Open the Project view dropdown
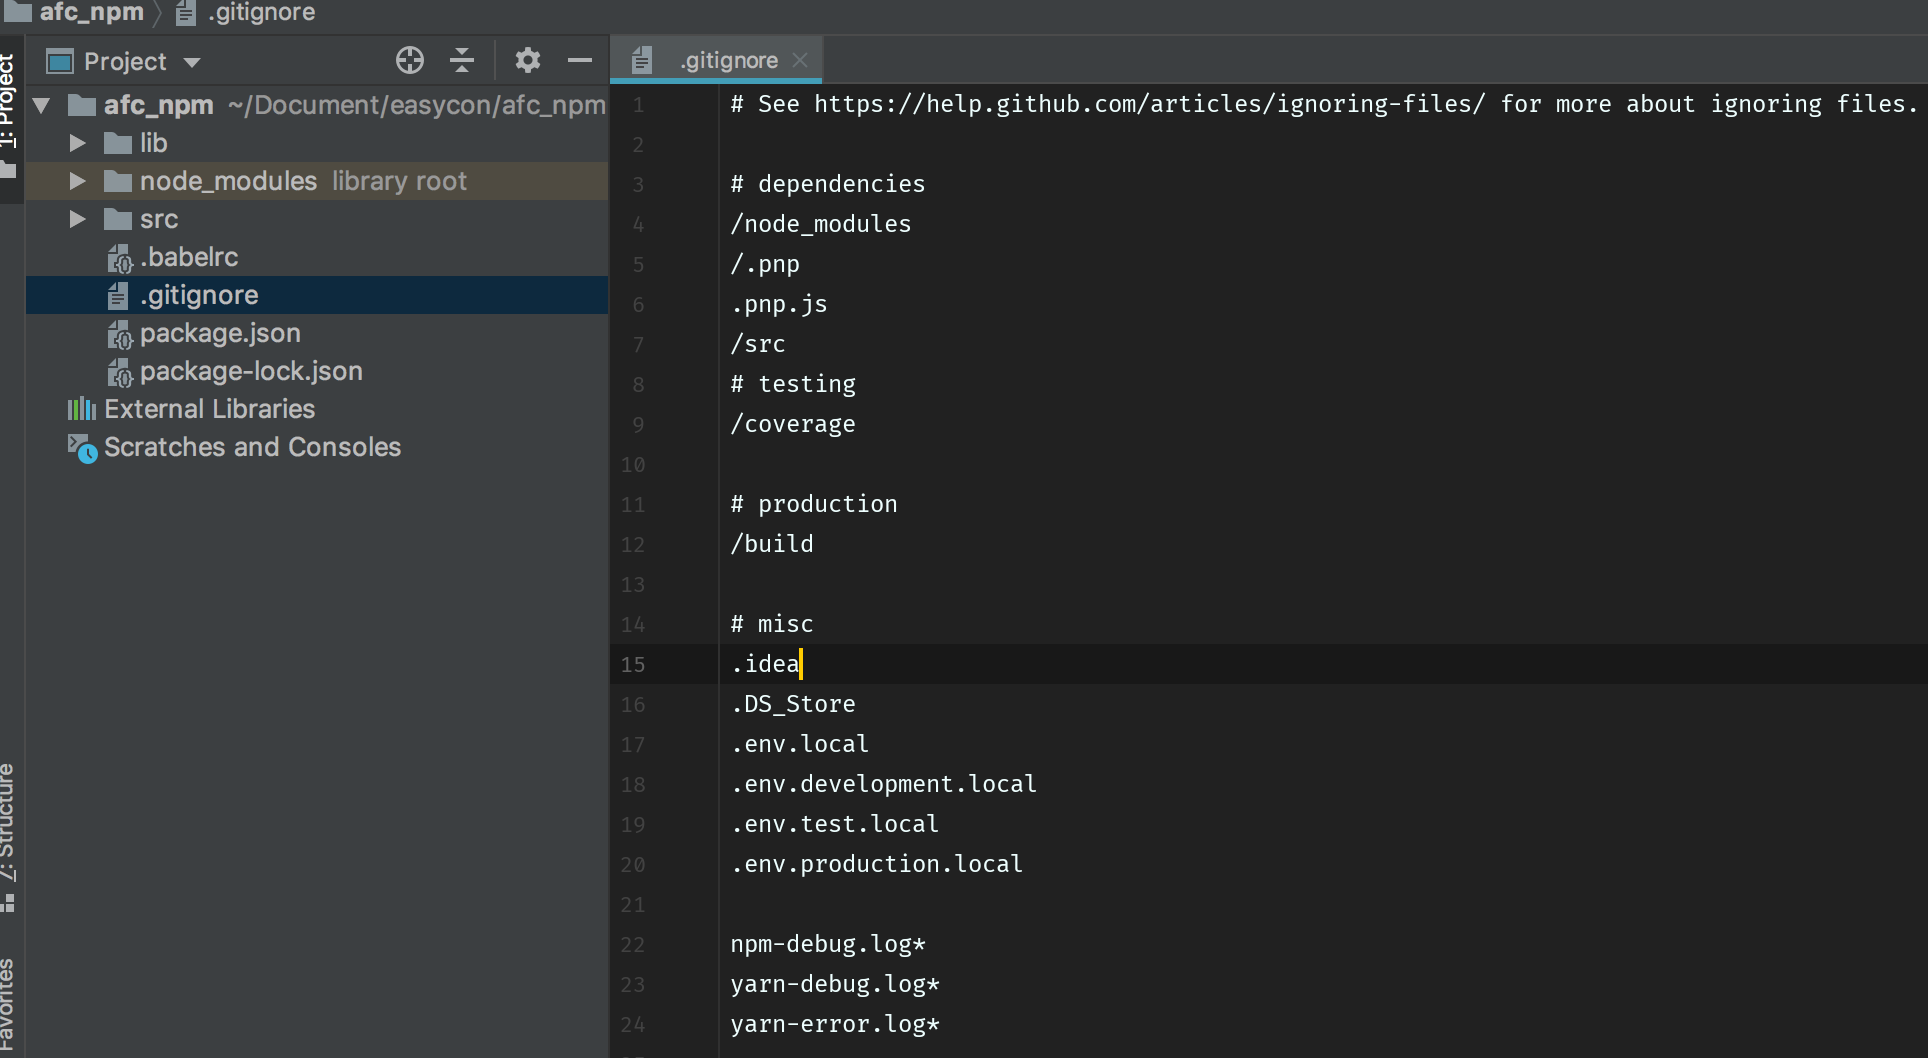1928x1058 pixels. point(192,62)
